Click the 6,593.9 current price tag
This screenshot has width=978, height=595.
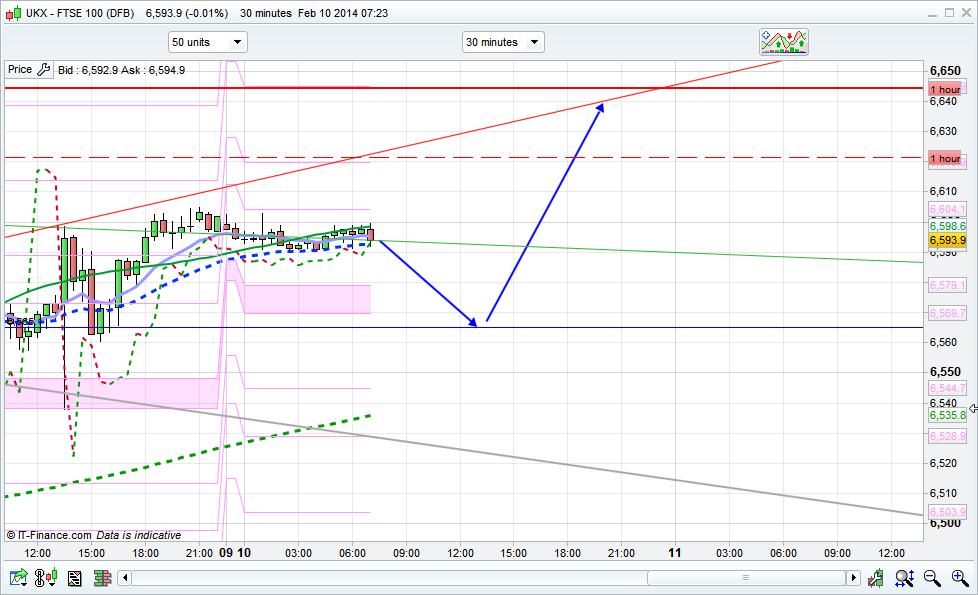click(x=947, y=240)
